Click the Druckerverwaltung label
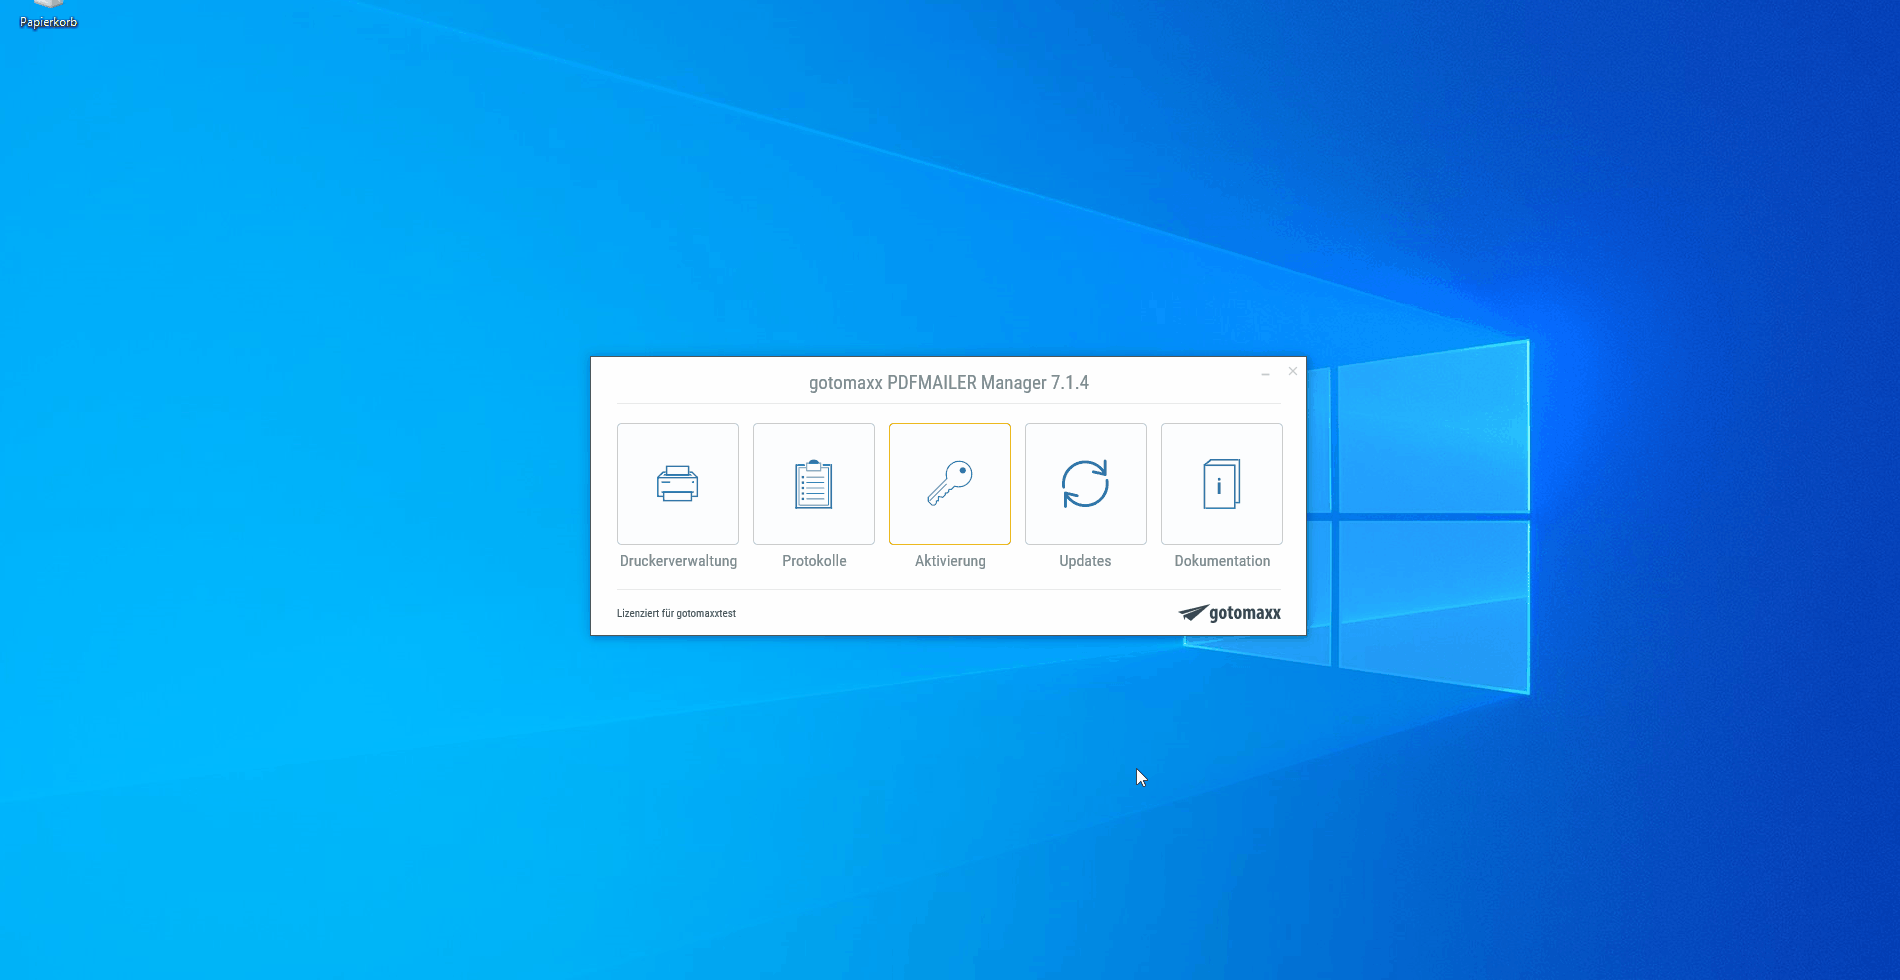Image resolution: width=1900 pixels, height=980 pixels. click(x=678, y=561)
